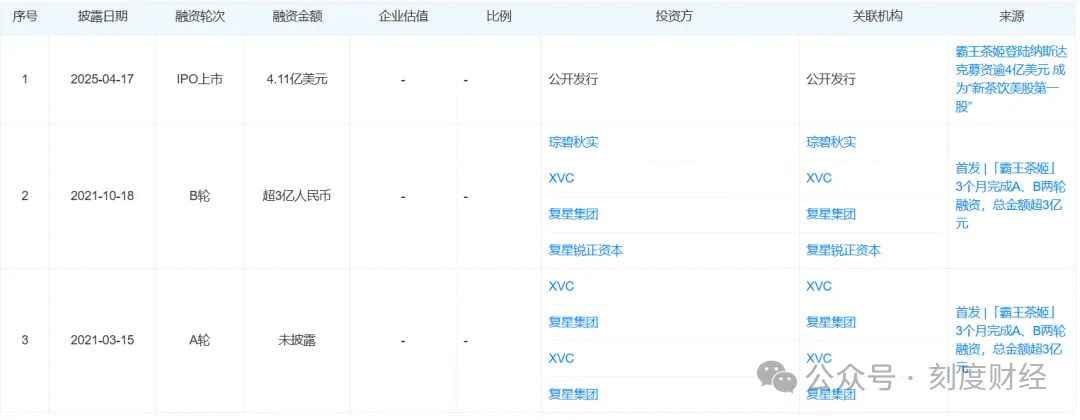Open 复星锐正资本 in the 投资方 column

tap(585, 251)
